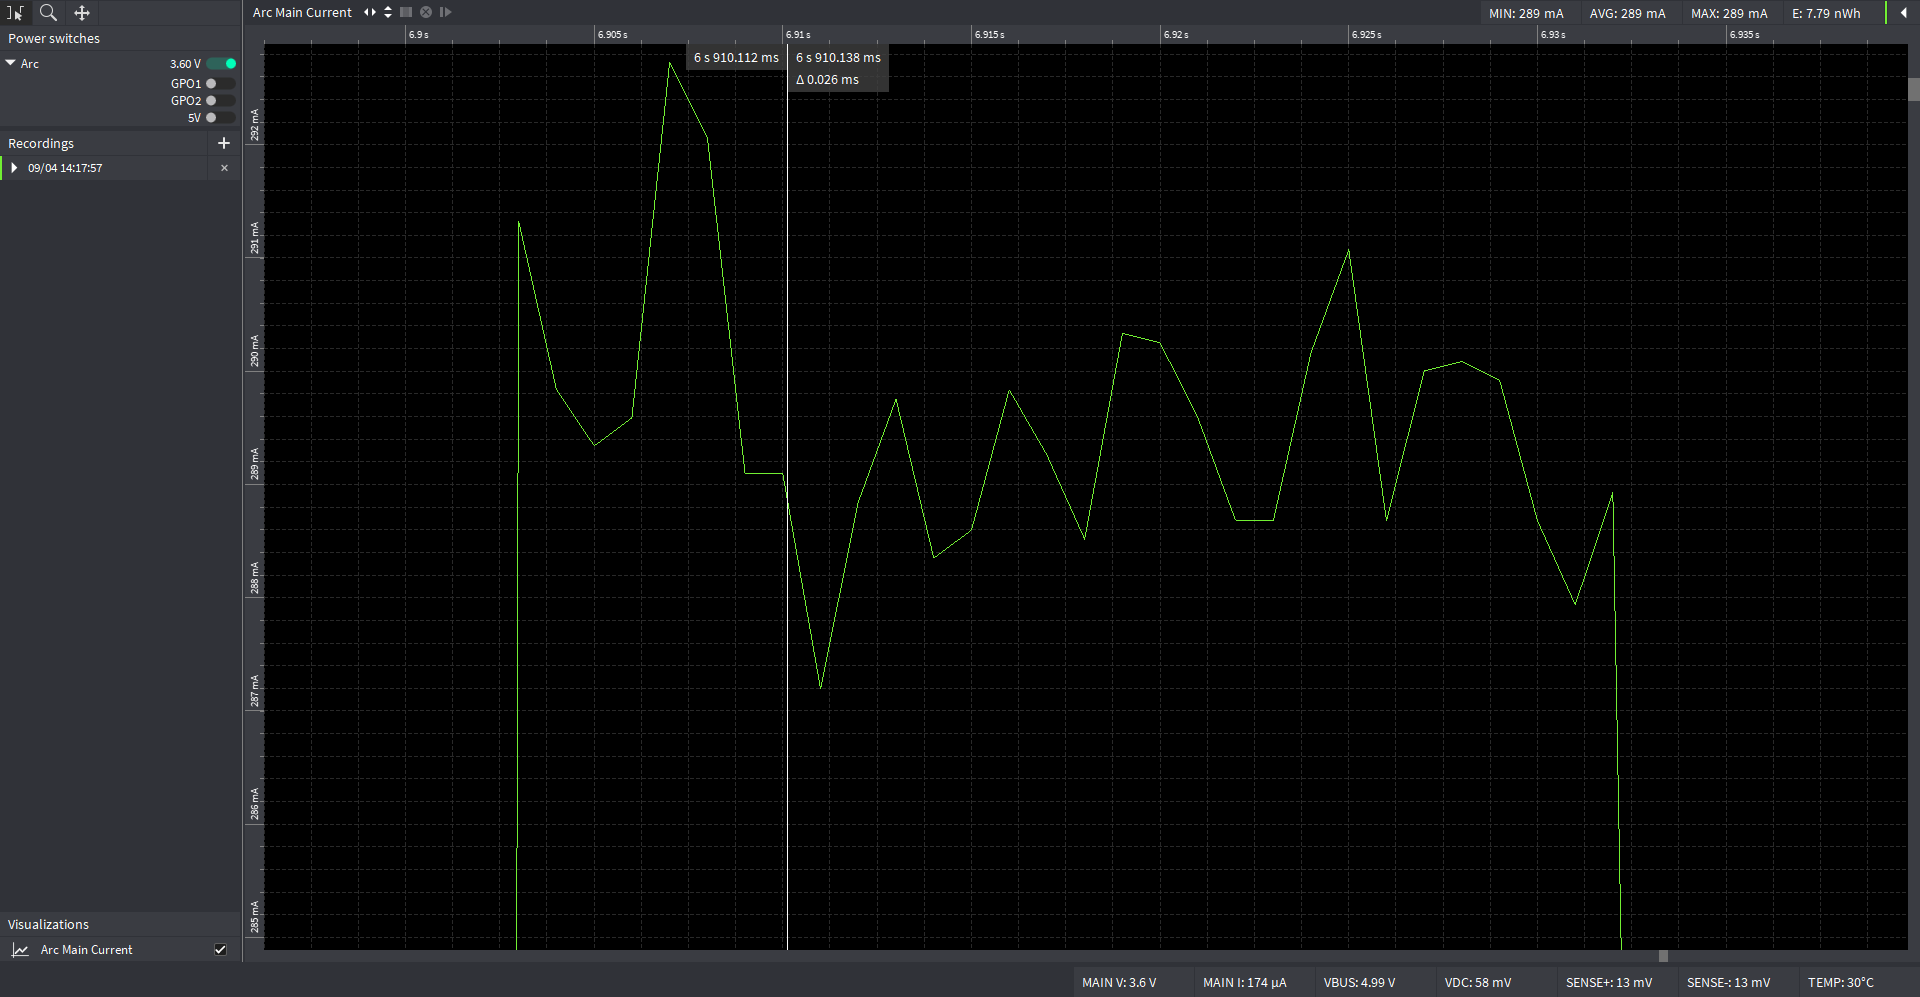Click the AVG: 289 mA readout
The width and height of the screenshot is (1920, 997).
point(1628,14)
